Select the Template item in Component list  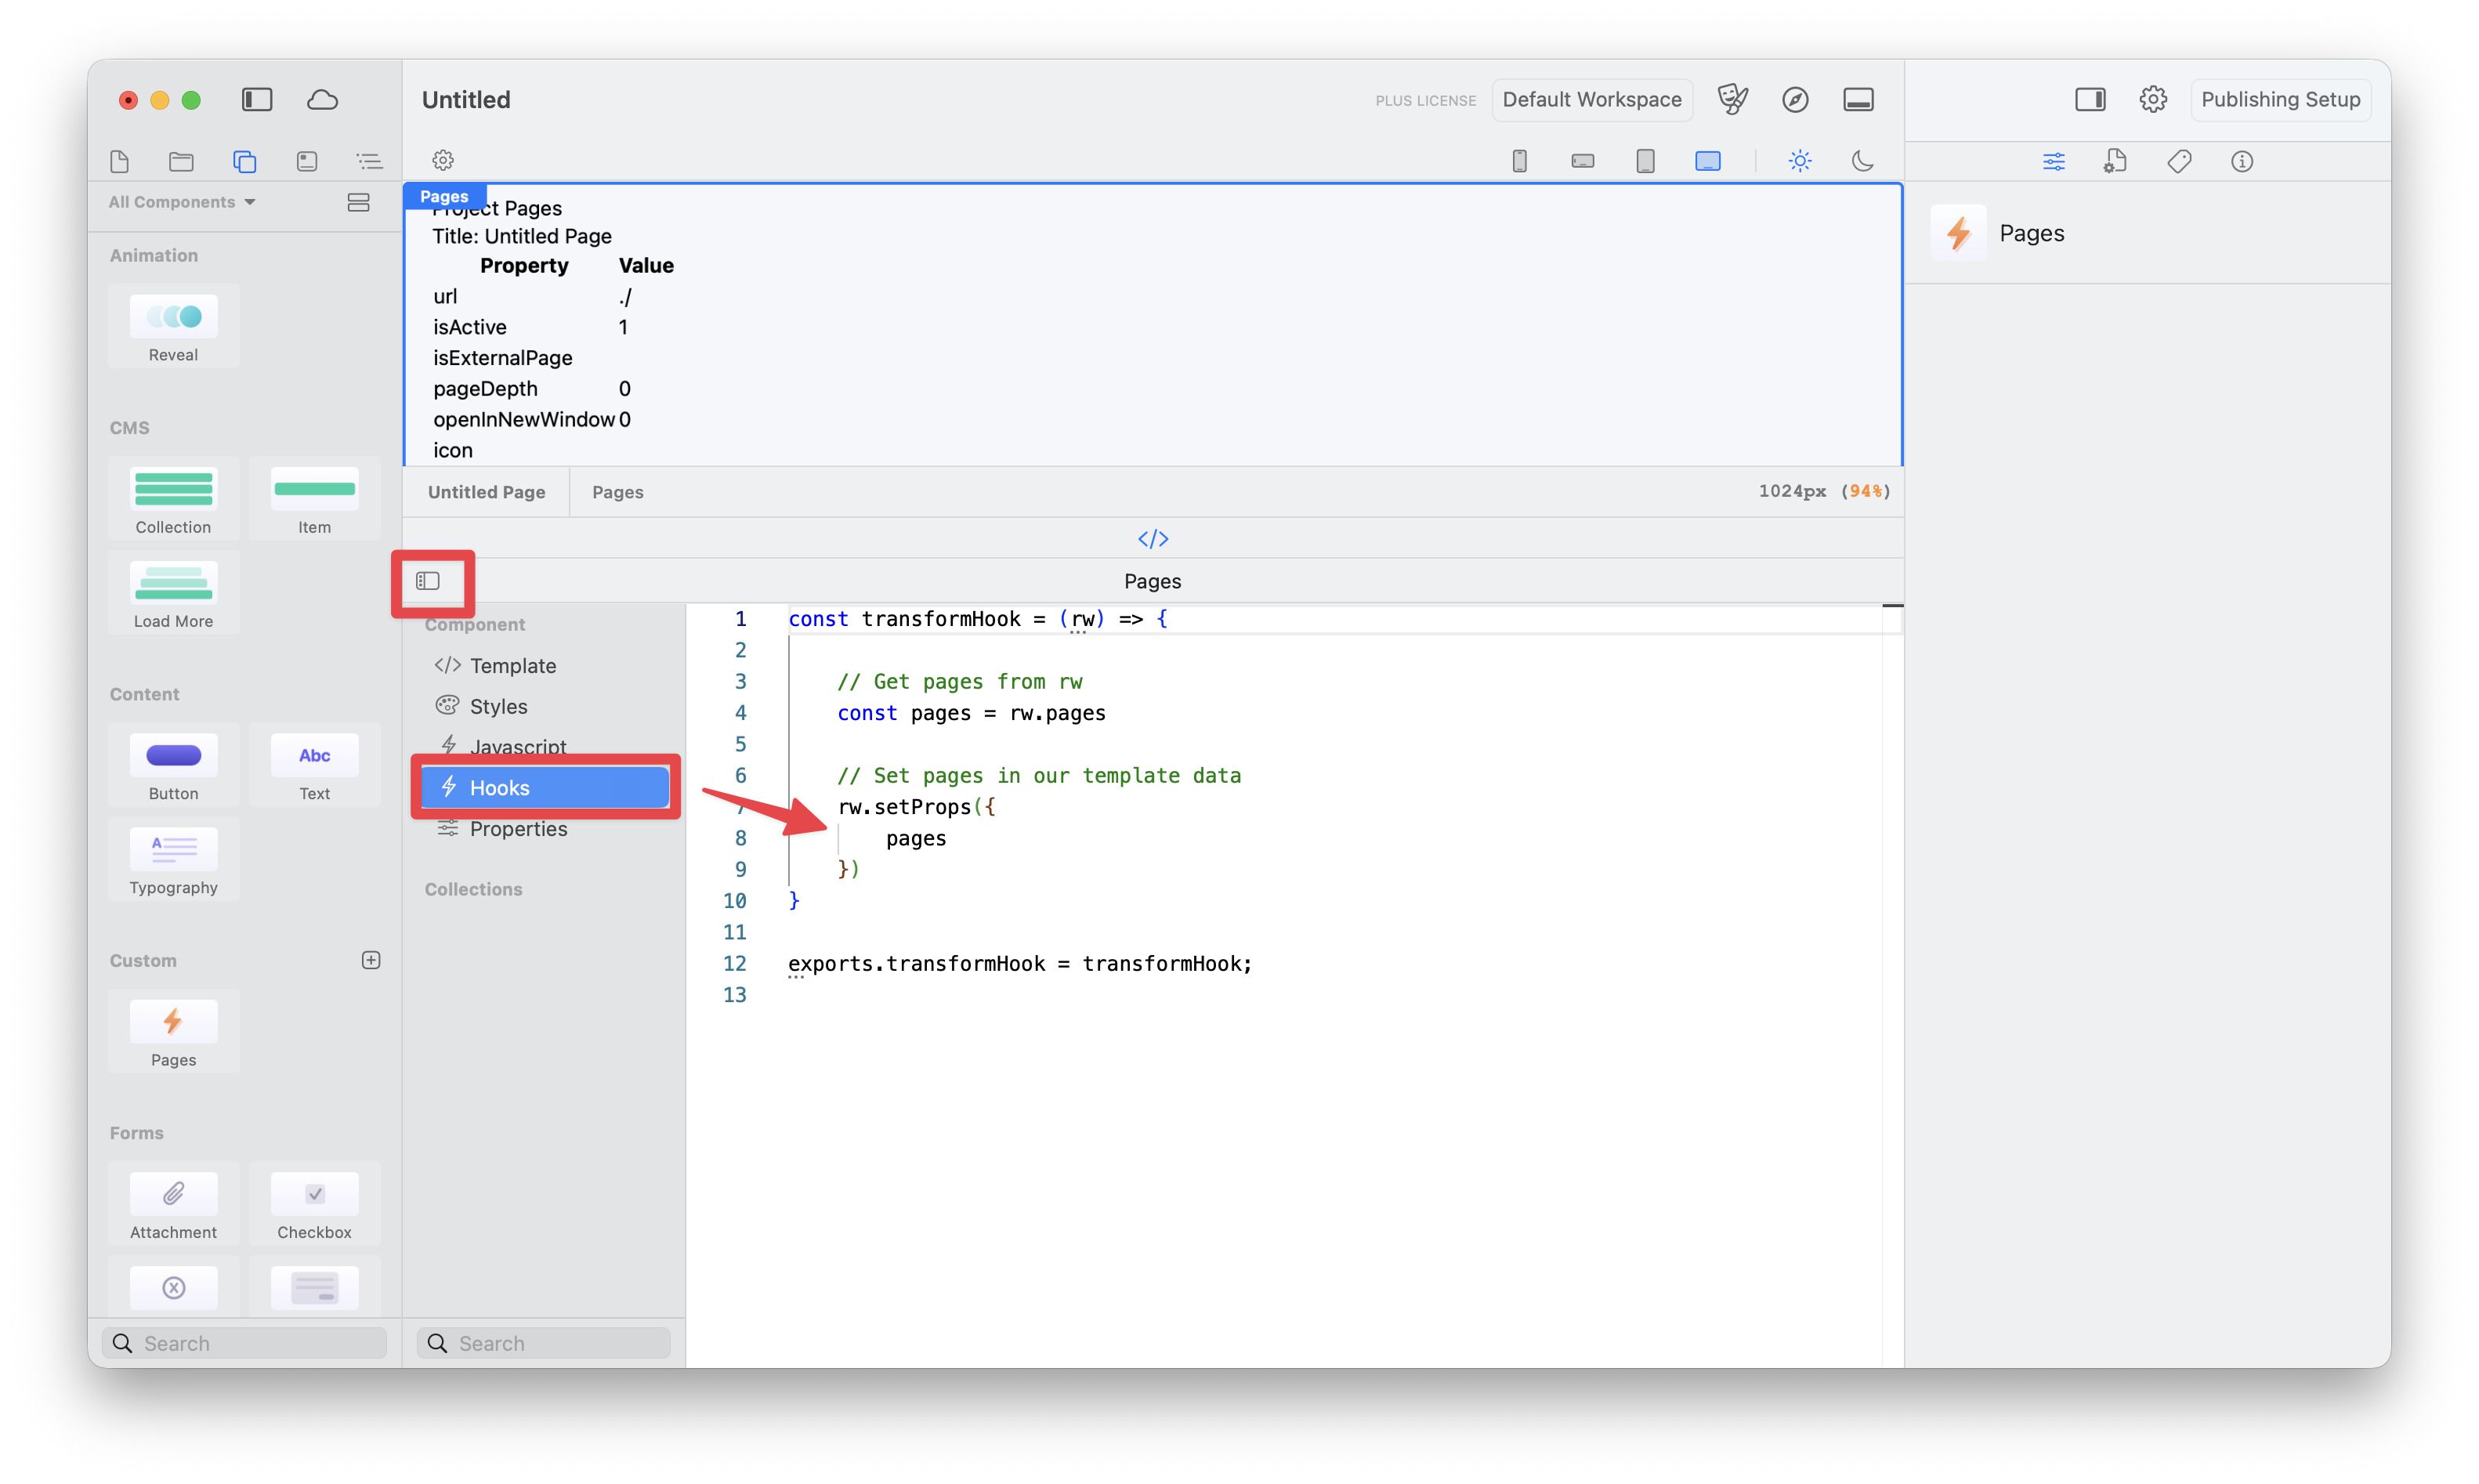(x=513, y=666)
